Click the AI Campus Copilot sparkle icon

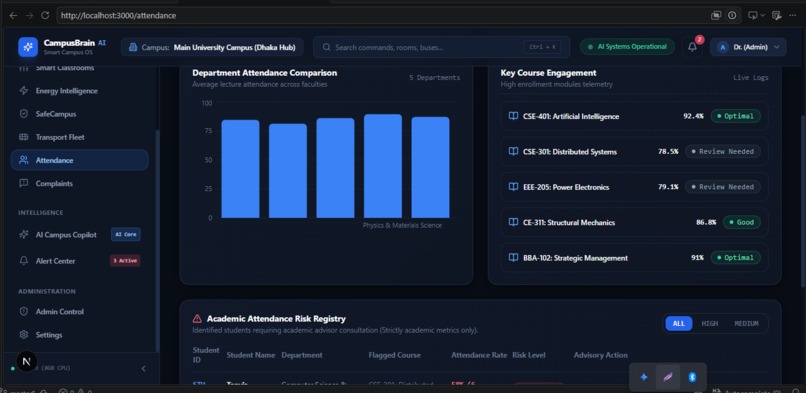click(x=24, y=235)
